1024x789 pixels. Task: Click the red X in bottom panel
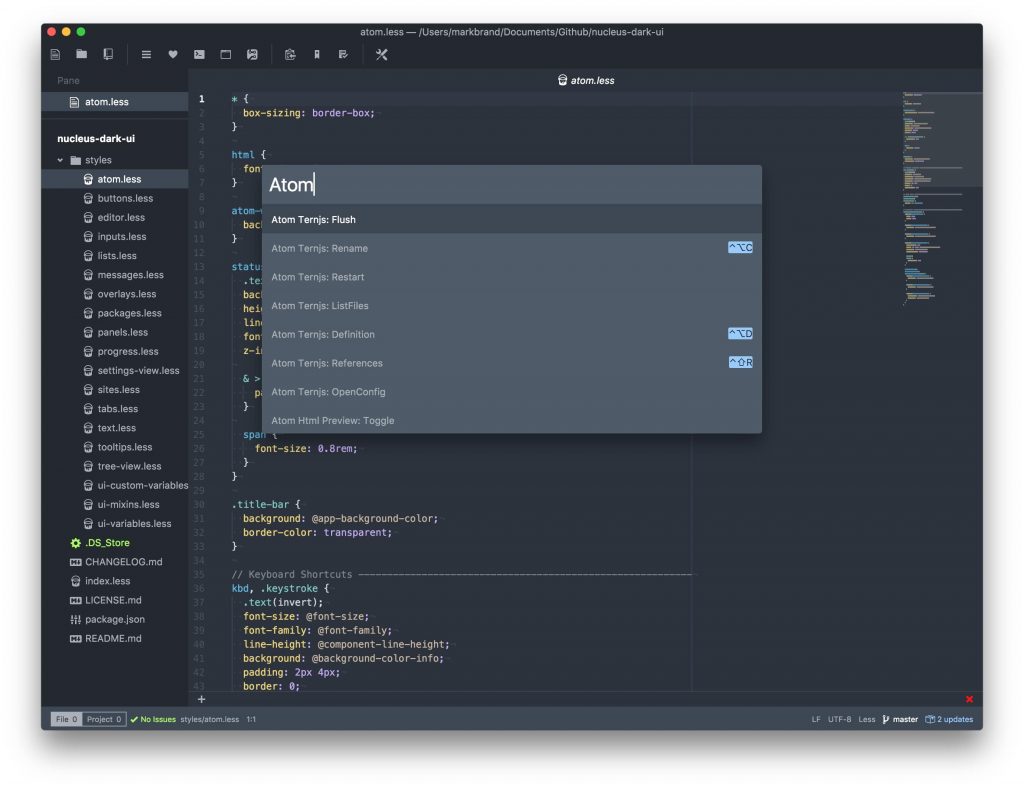pyautogui.click(x=969, y=699)
